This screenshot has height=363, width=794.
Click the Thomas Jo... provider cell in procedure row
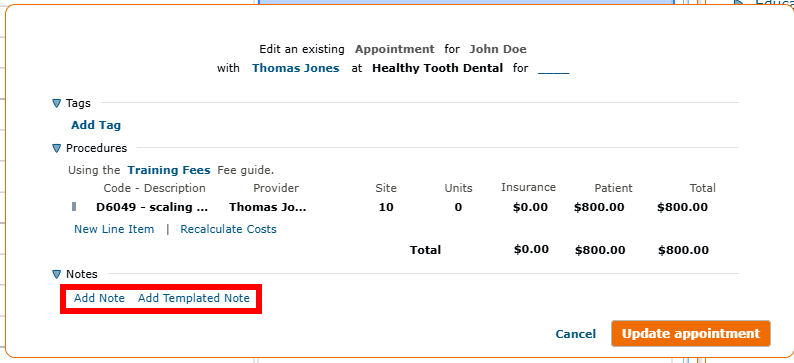coord(268,207)
